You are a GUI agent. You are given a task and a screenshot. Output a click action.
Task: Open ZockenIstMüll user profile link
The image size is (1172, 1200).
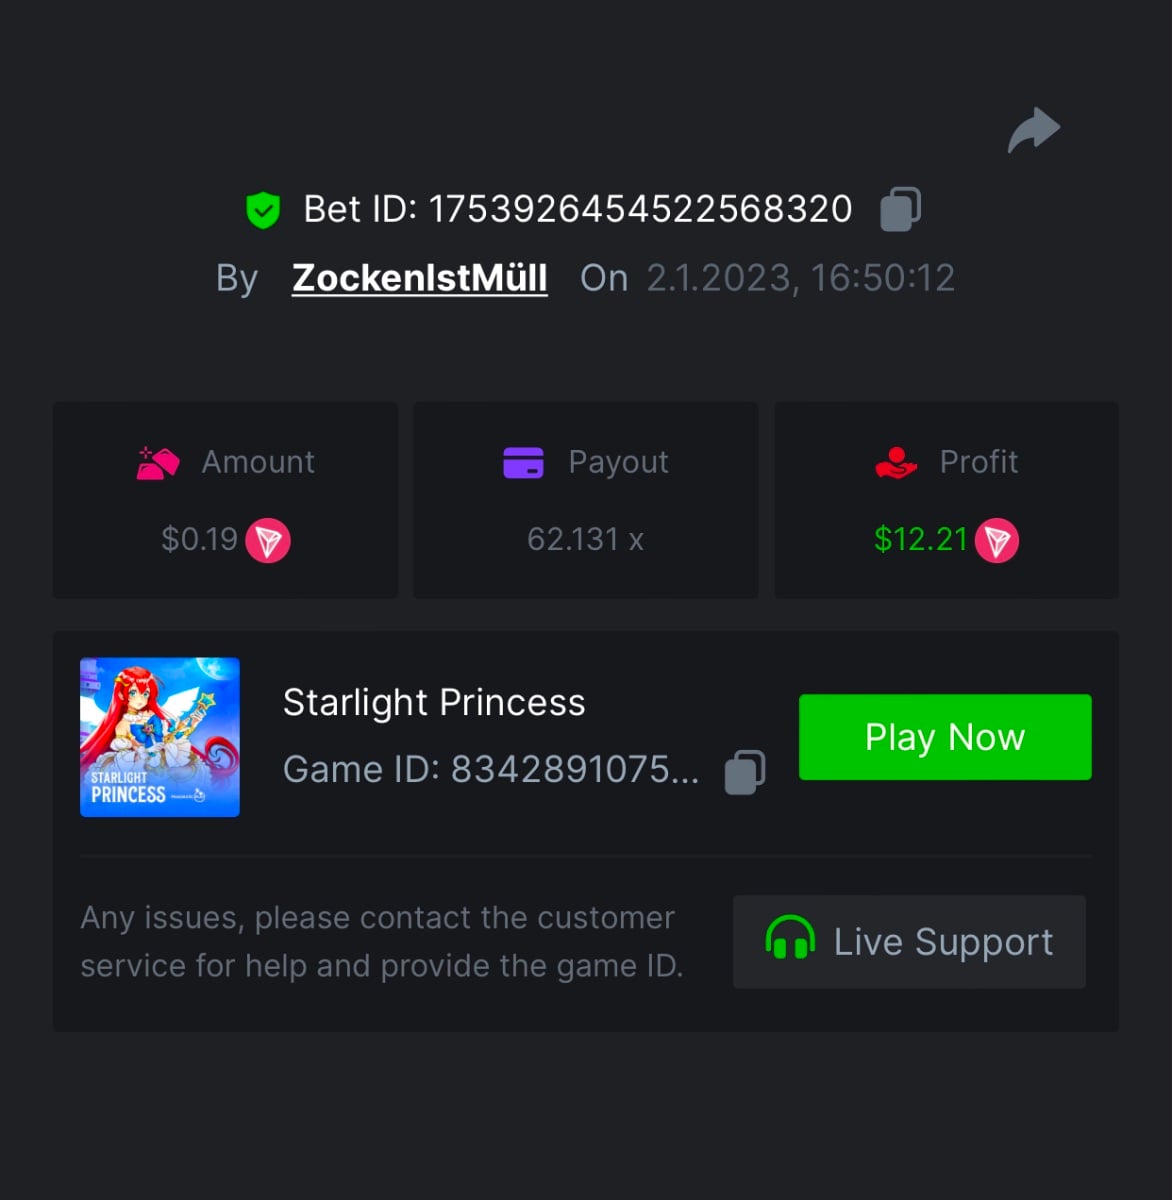point(420,278)
